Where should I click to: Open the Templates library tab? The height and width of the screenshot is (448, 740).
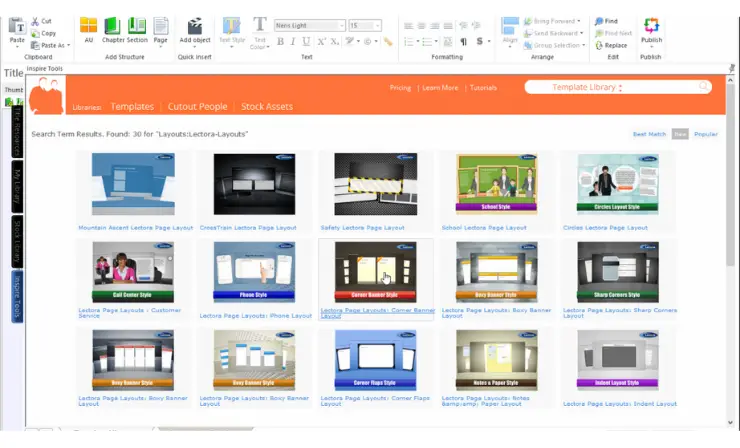pos(132,107)
